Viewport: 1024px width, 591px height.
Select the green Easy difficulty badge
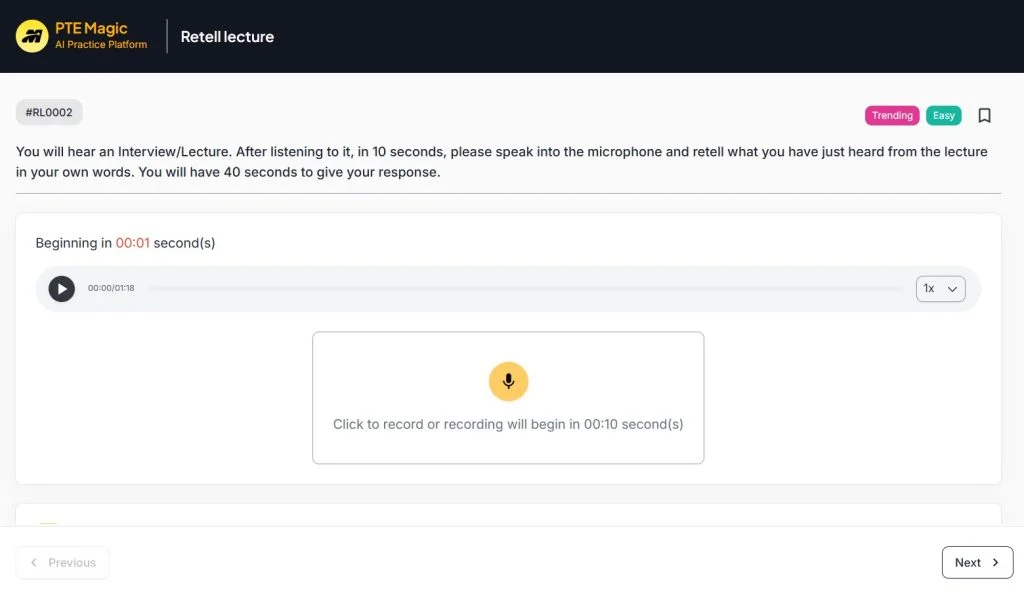[x=943, y=116]
